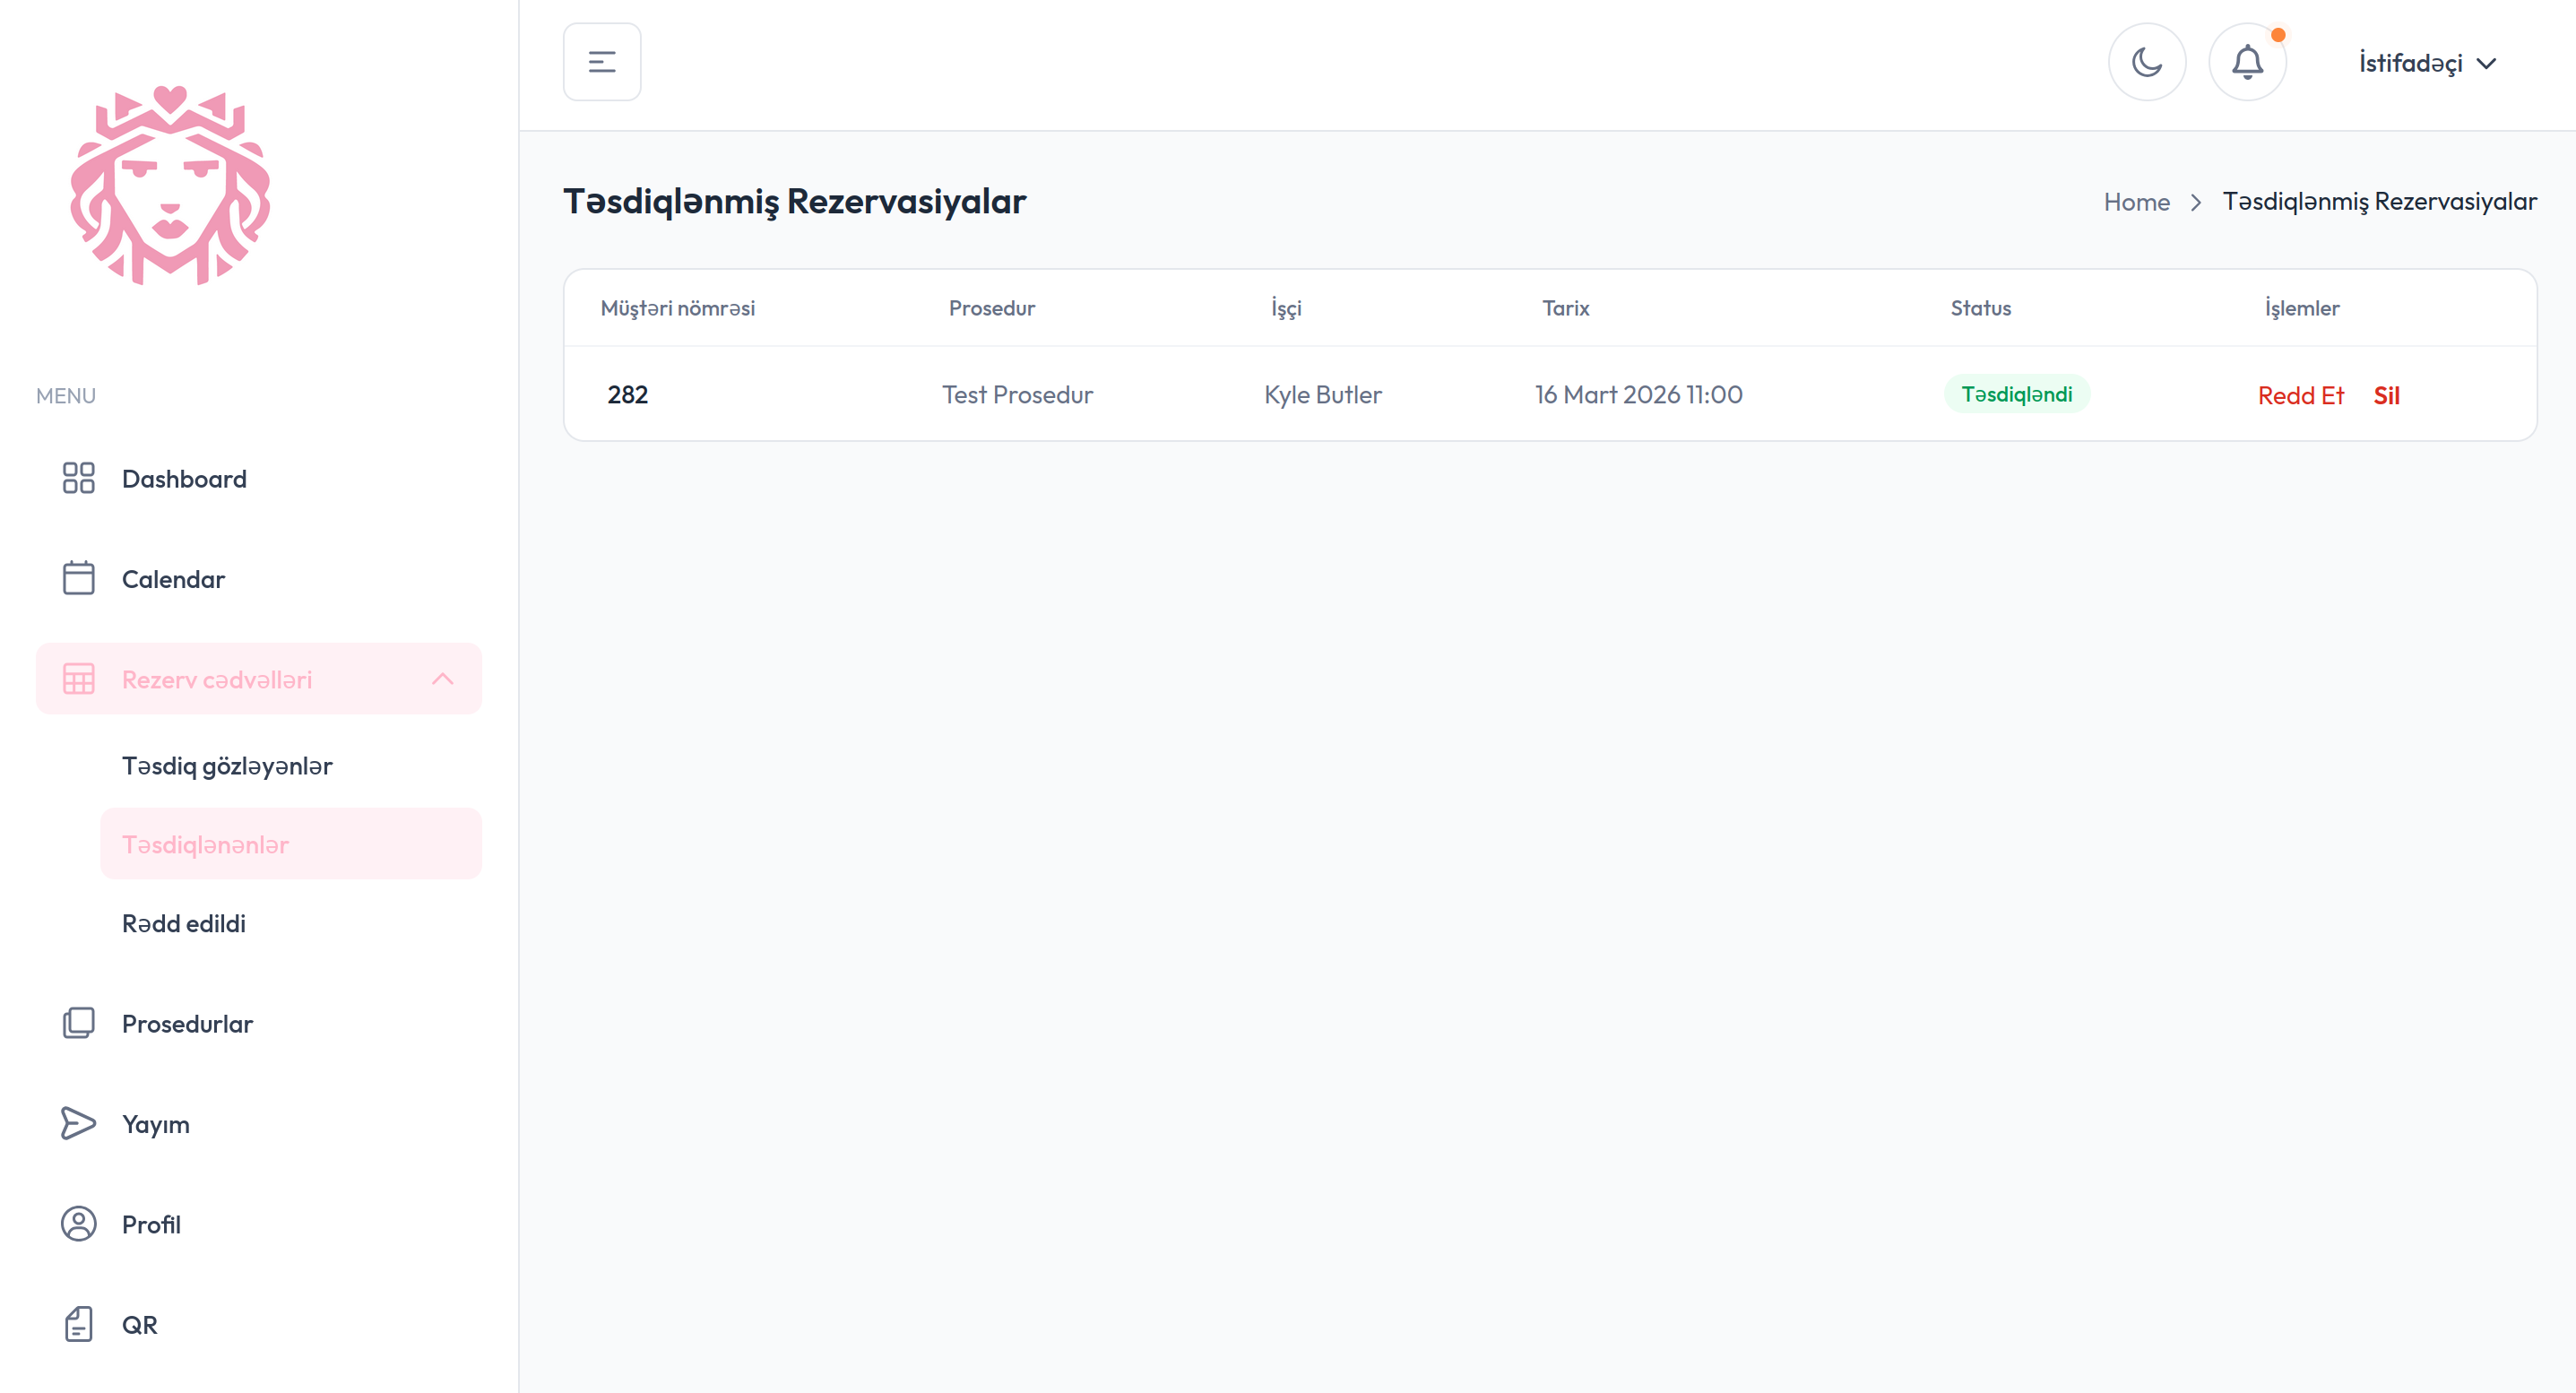The width and height of the screenshot is (2576, 1393).
Task: Click the QR document icon
Action: coord(78,1323)
